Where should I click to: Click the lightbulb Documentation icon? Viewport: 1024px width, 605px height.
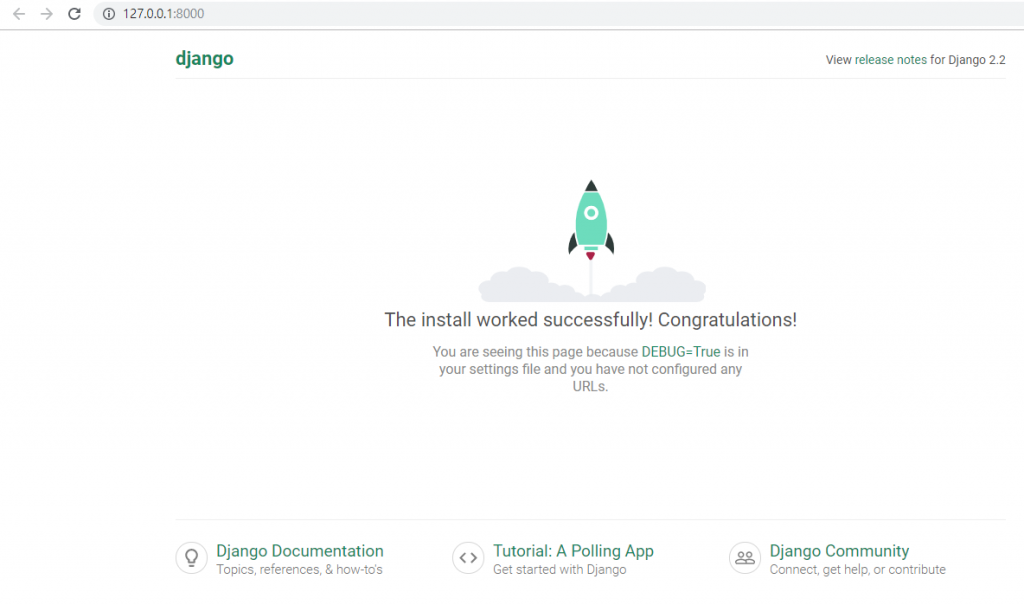pos(191,558)
